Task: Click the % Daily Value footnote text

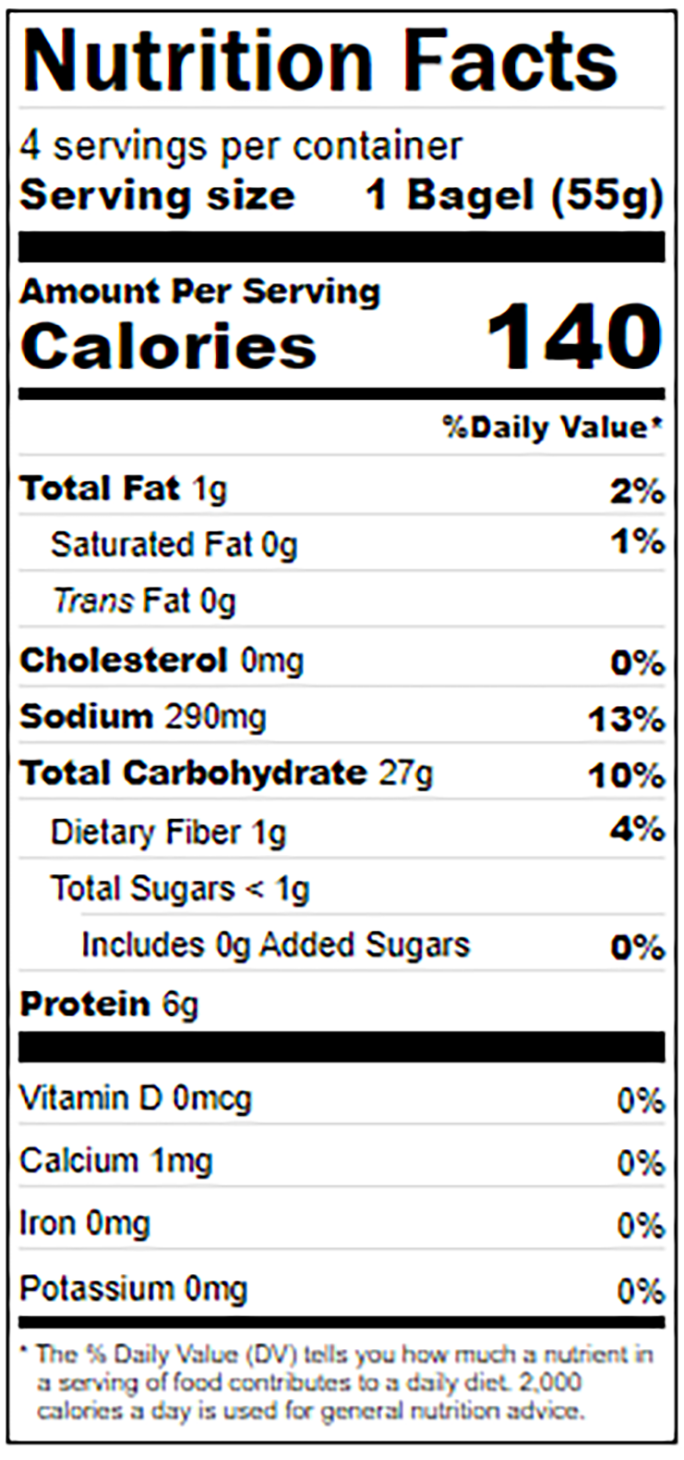Action: pyautogui.click(x=338, y=1383)
